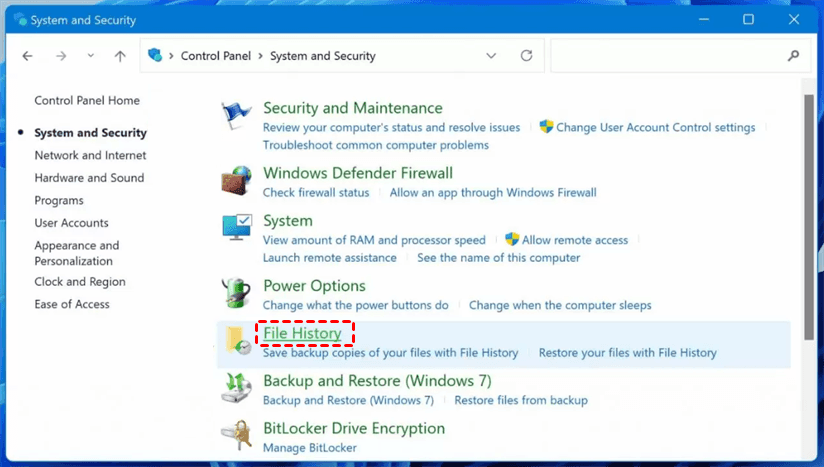Minimize the System and Security window
Viewport: 824px width, 467px height.
tap(704, 19)
